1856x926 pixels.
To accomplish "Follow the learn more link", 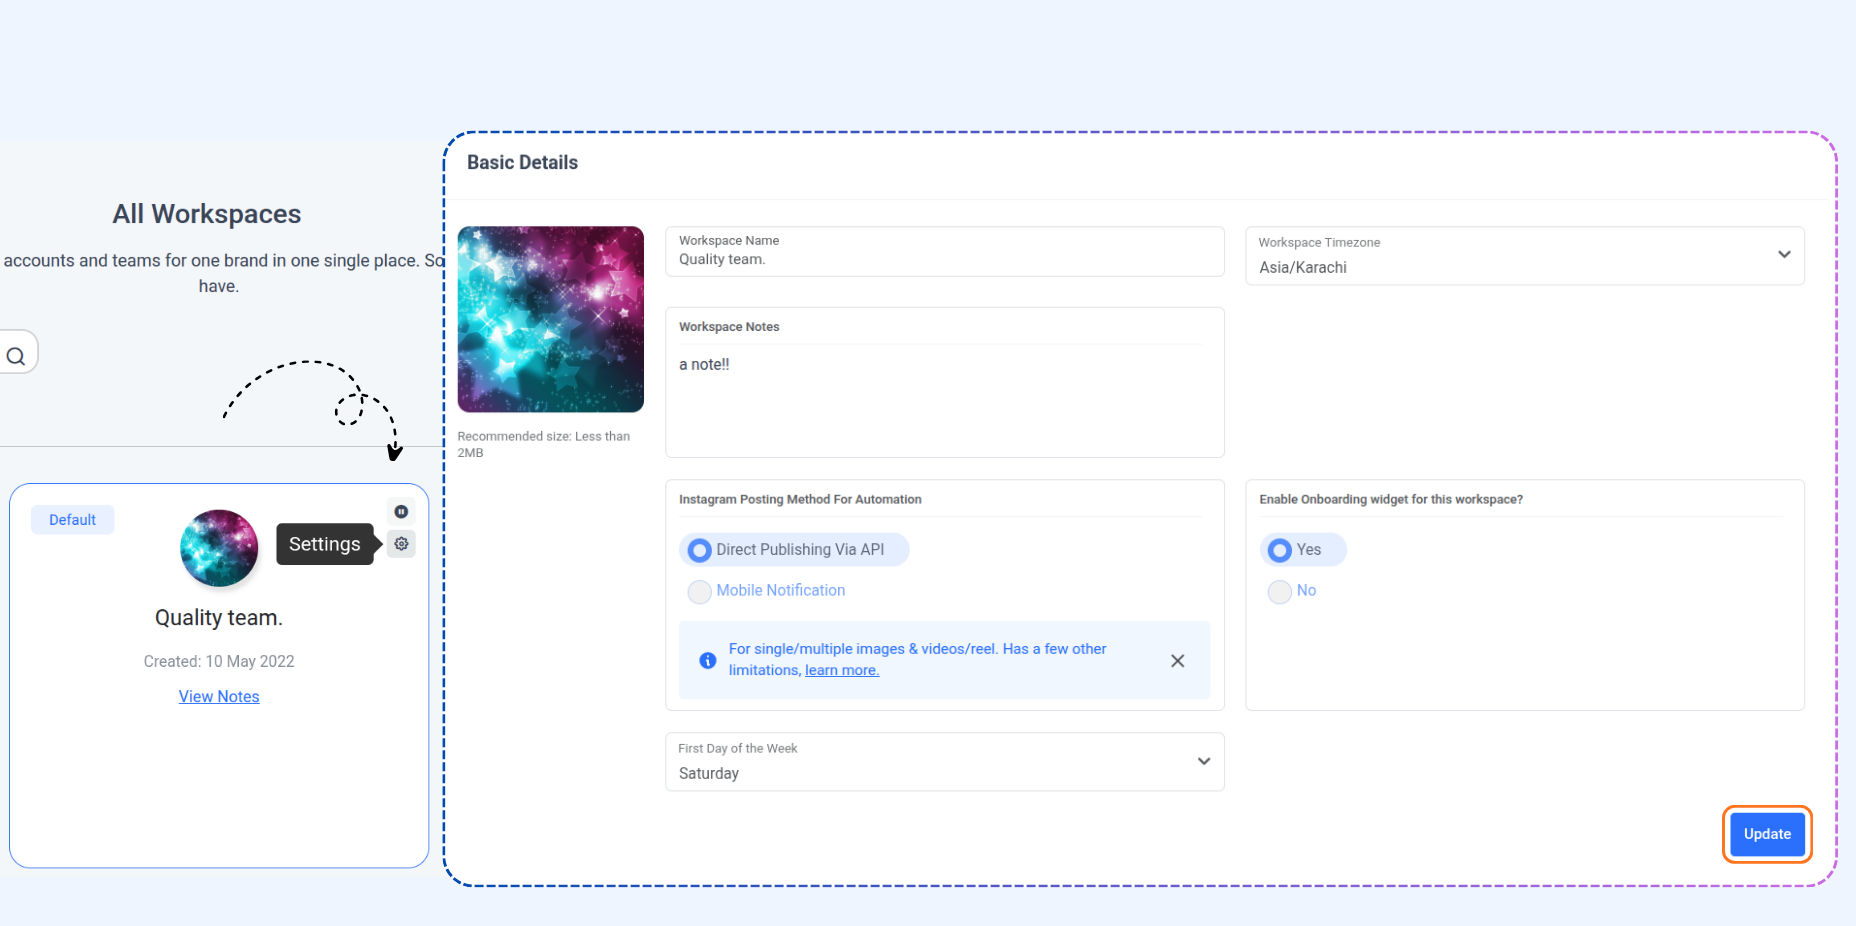I will tap(842, 671).
